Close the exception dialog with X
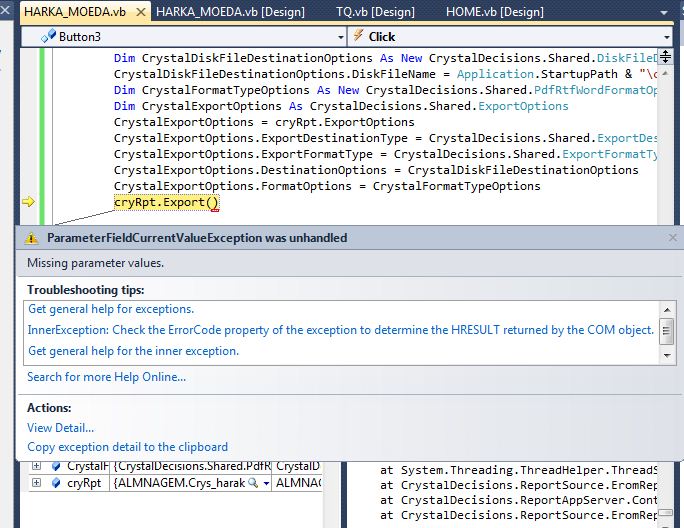The width and height of the screenshot is (684, 528). coord(672,238)
